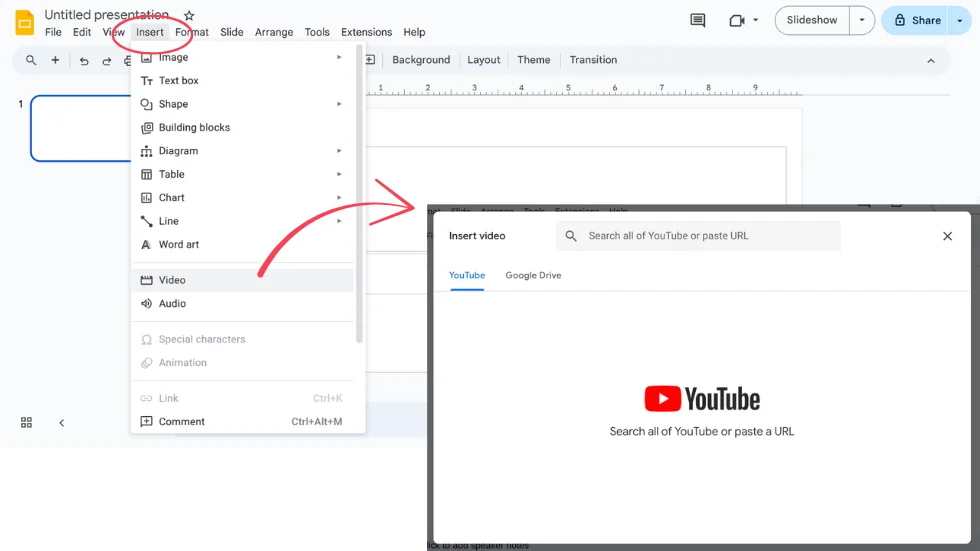Choose Comment menu item
The width and height of the screenshot is (980, 551).
tap(242, 422)
